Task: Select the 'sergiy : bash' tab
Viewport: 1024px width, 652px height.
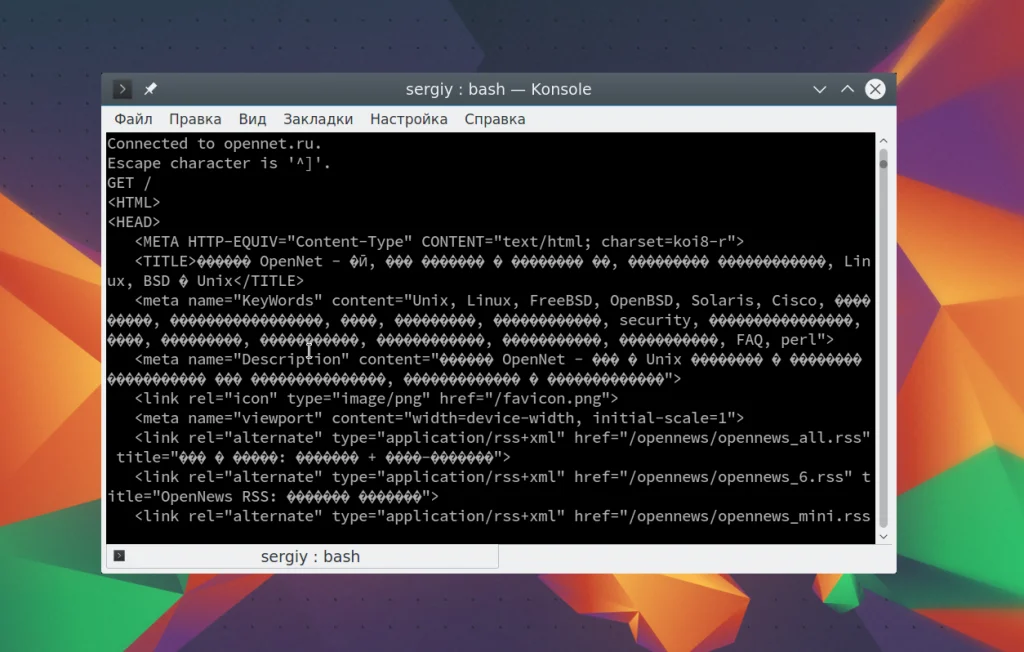Action: [302, 556]
